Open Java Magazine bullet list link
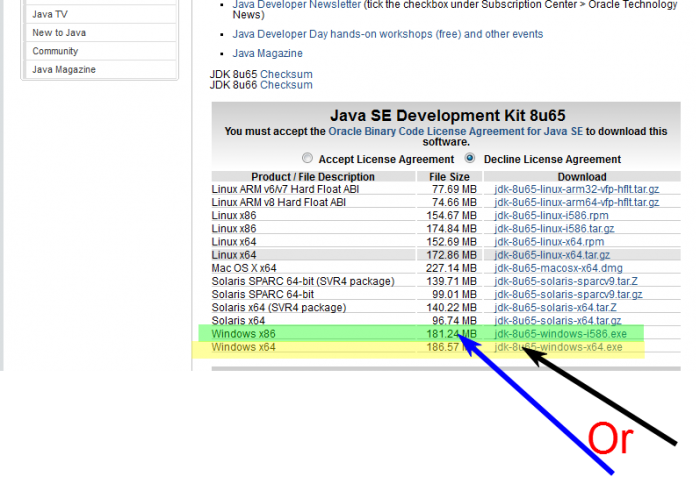The height and width of the screenshot is (498, 700). tap(267, 53)
